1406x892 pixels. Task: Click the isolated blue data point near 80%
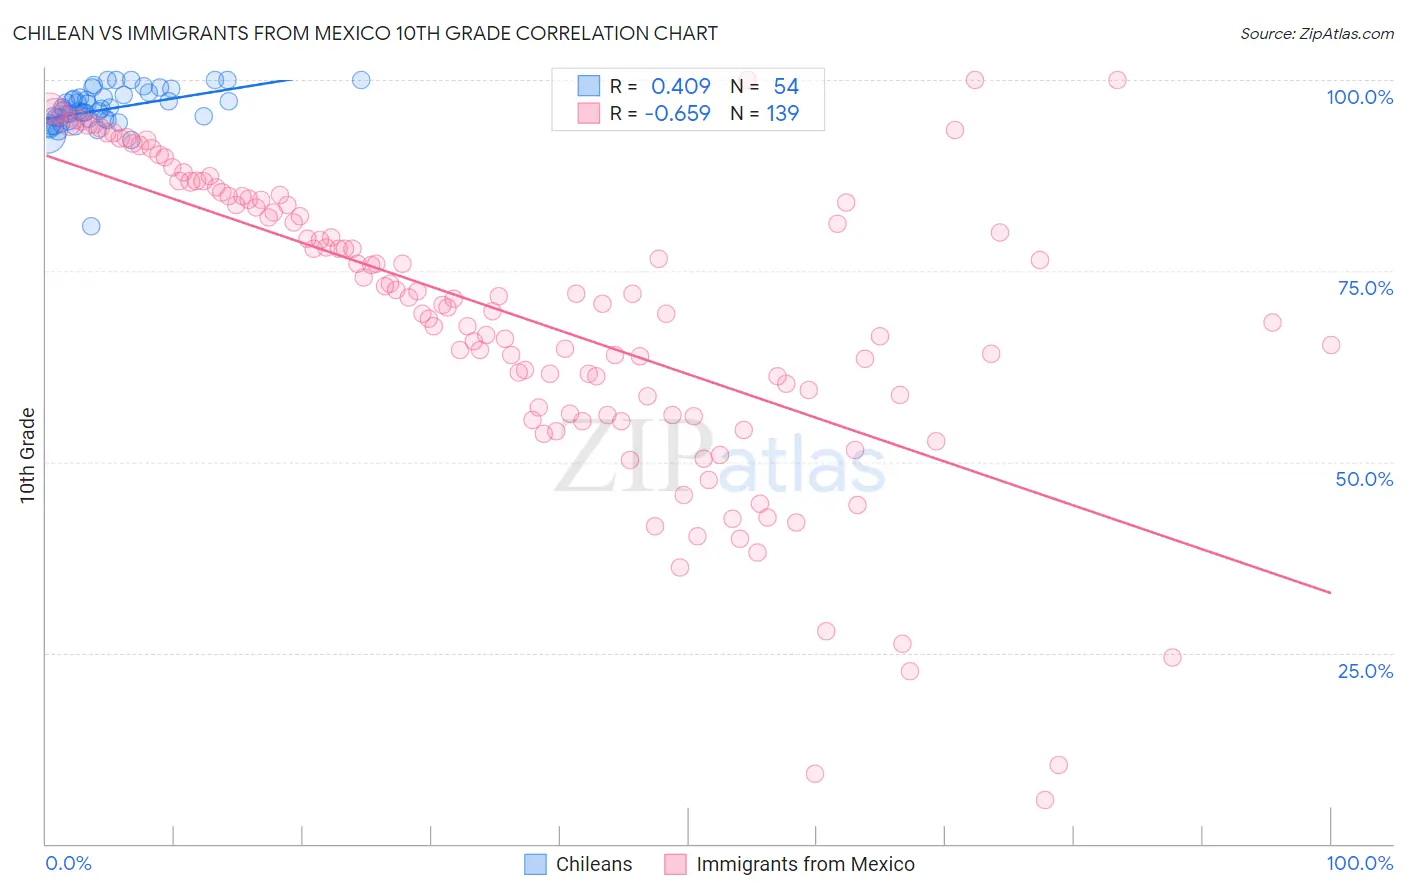91,226
